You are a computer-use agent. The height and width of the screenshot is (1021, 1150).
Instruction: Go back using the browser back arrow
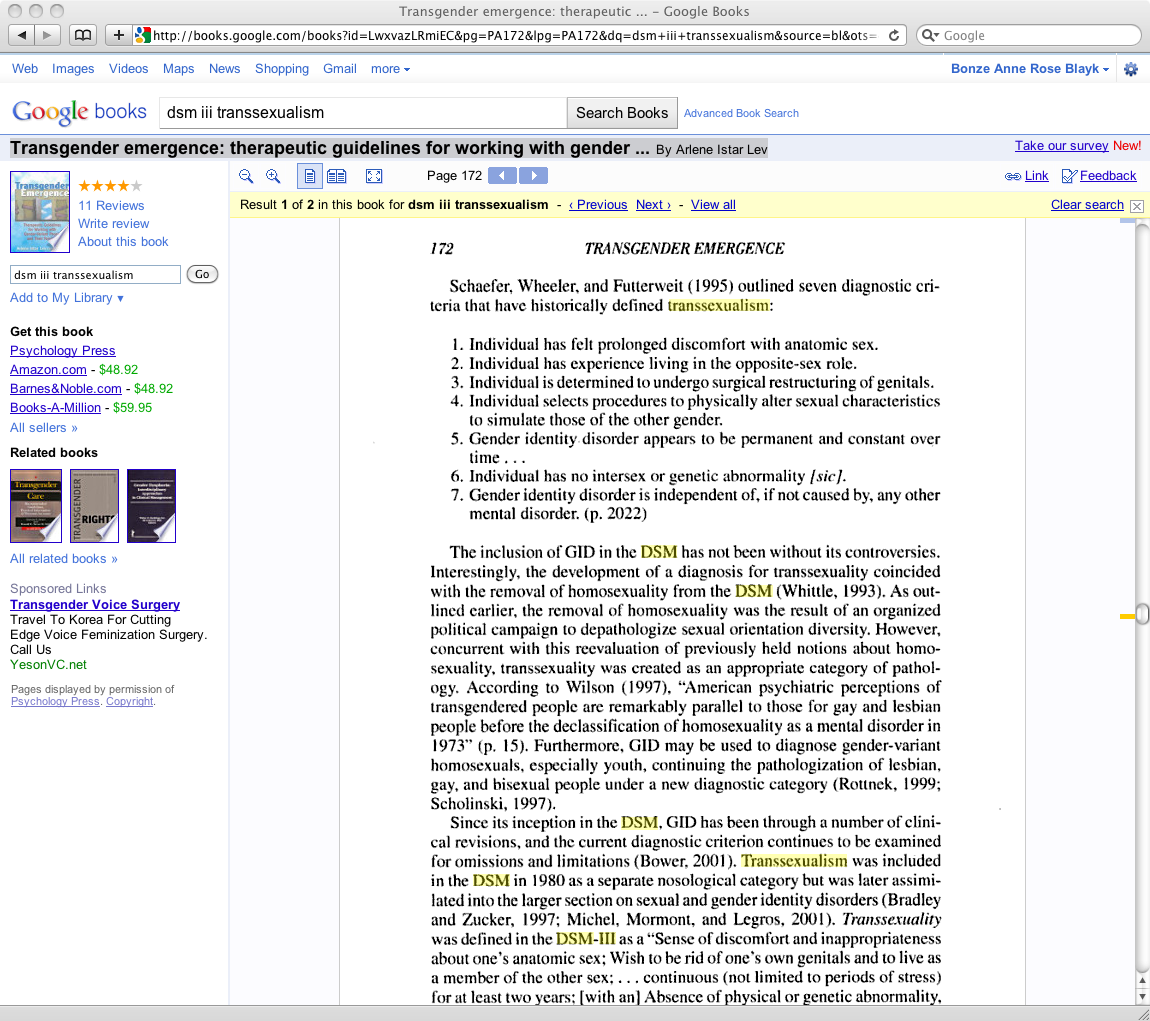(22, 34)
